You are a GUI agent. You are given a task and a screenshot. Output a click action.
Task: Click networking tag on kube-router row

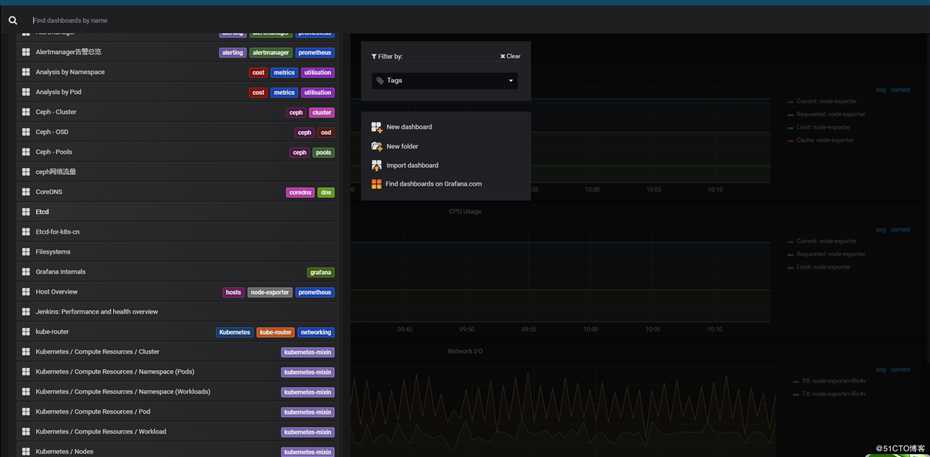[316, 333]
